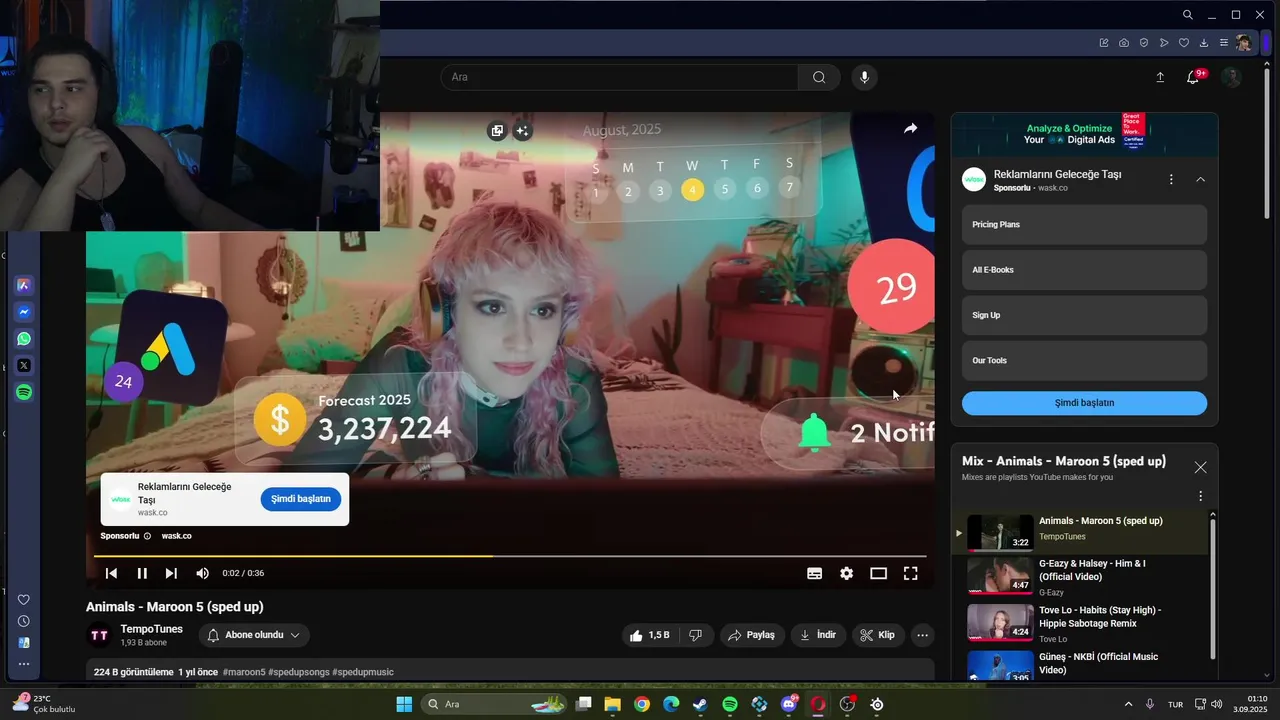The image size is (1280, 720).
Task: Share the ad video via arrow
Action: click(910, 129)
